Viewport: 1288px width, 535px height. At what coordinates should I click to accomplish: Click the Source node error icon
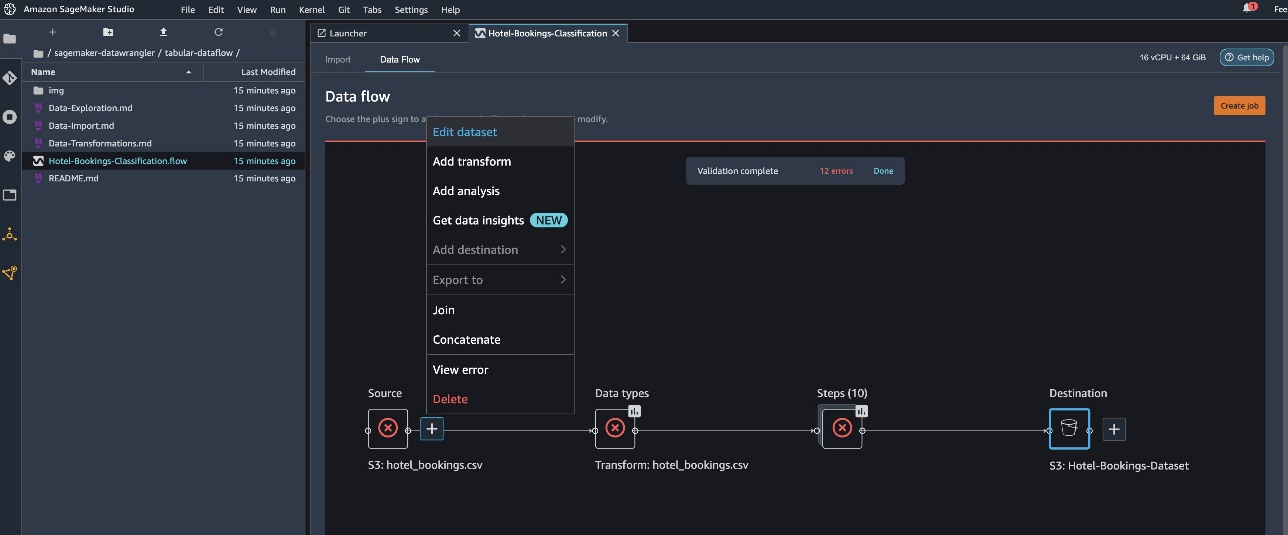coord(388,428)
